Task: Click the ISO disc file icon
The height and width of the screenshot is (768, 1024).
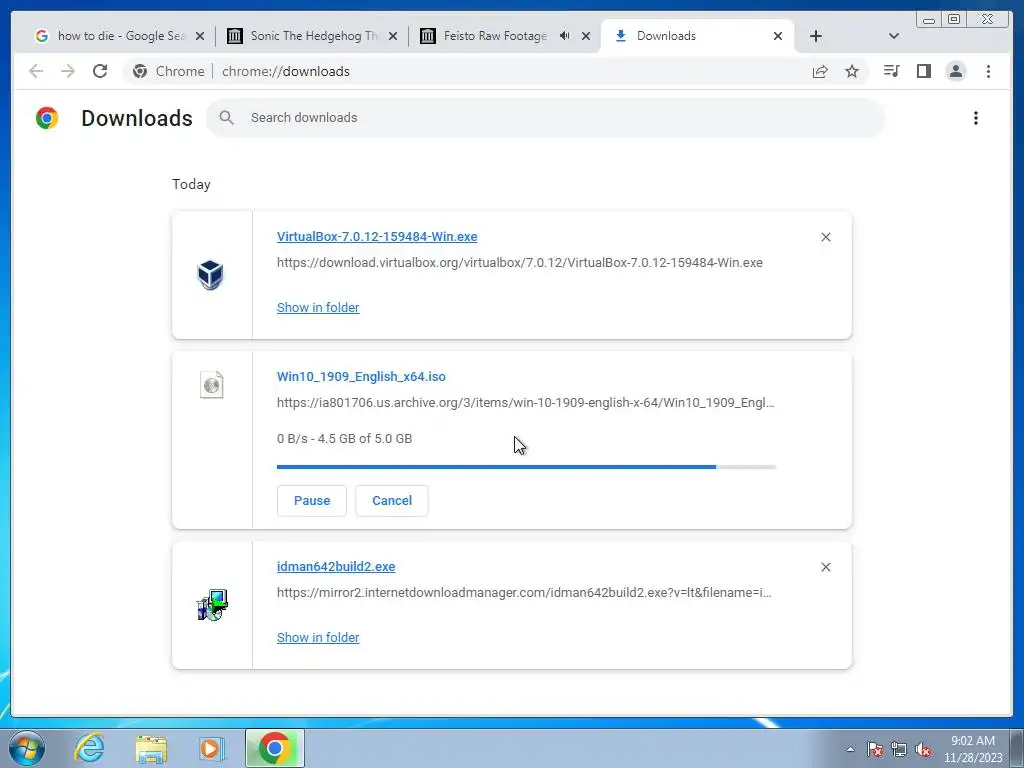Action: [212, 385]
